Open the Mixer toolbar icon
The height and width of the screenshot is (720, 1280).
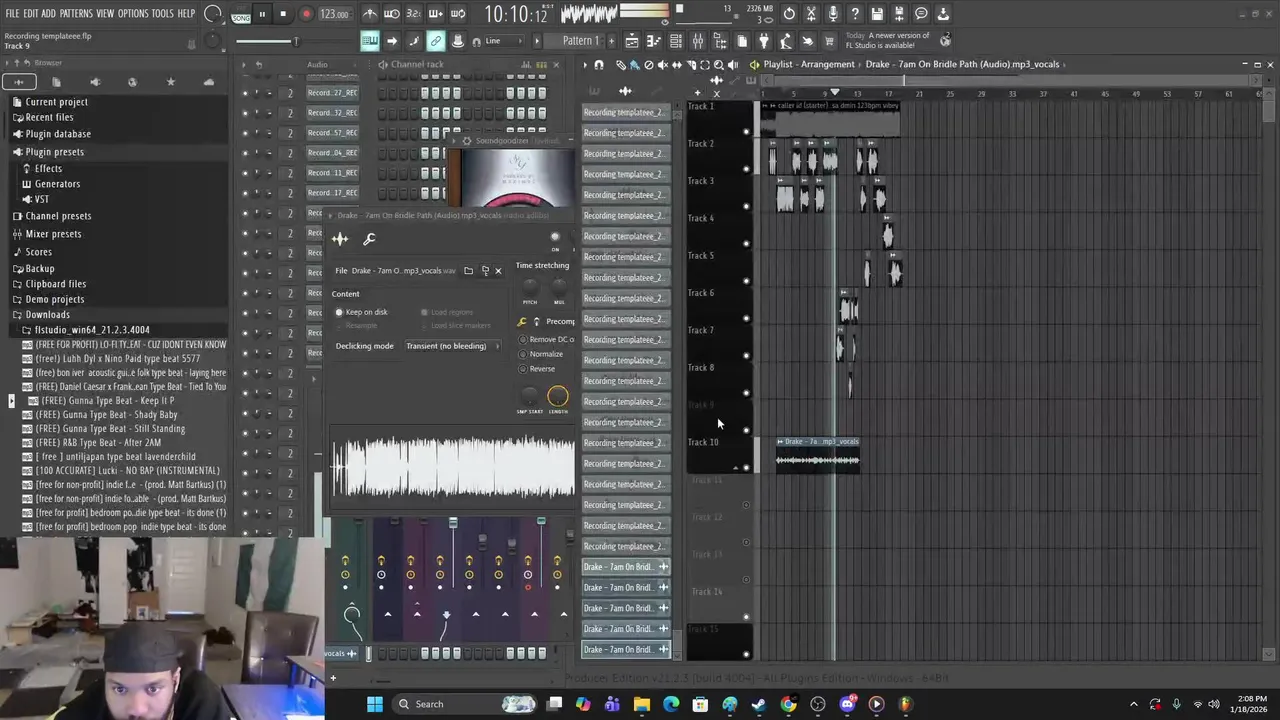click(x=698, y=41)
